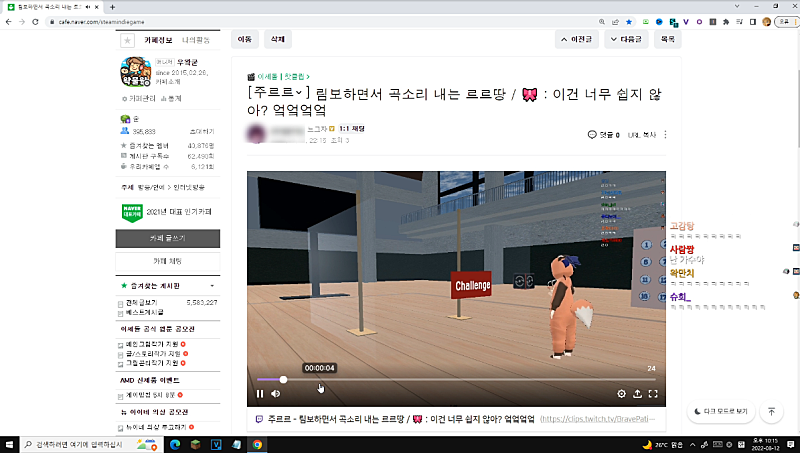Open the Windows notification center
800x453 pixels.
(791, 445)
